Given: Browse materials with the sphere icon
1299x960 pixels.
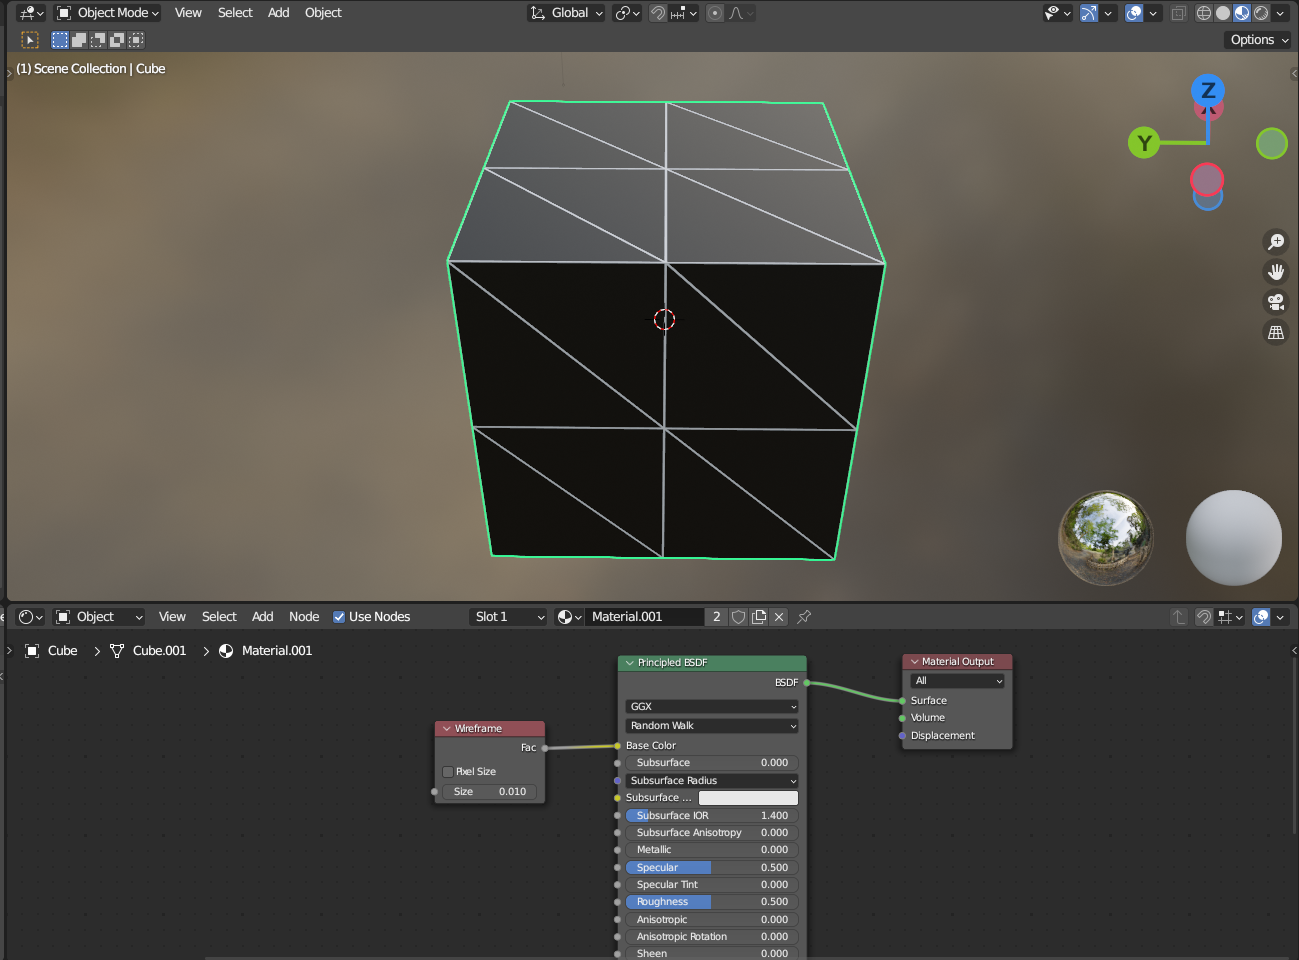Looking at the screenshot, I should click(x=569, y=617).
